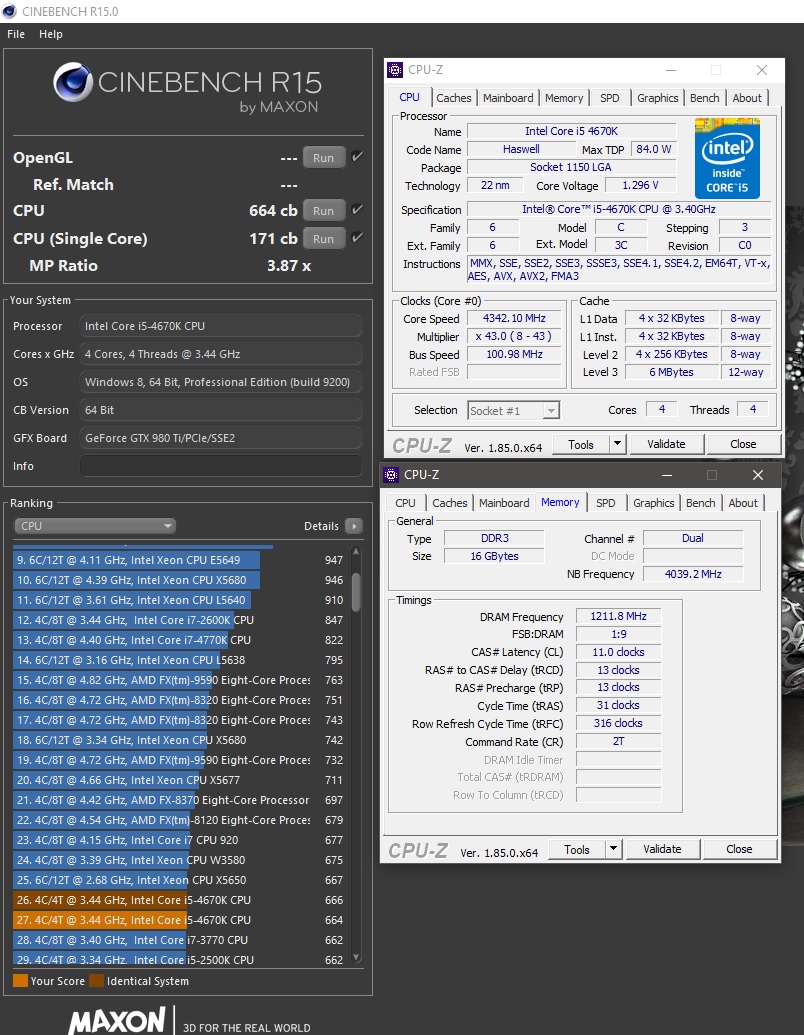Open the CPU ranking type dropdown
The image size is (804, 1035).
click(x=95, y=526)
